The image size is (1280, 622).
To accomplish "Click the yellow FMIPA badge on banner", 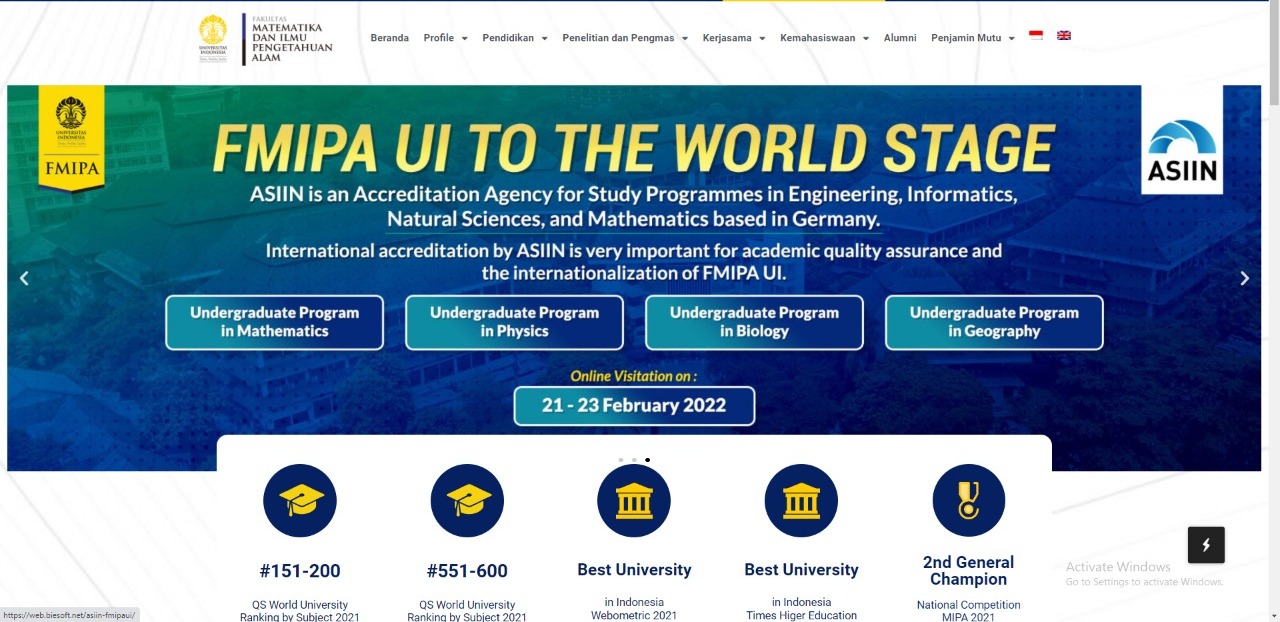I will pos(71,137).
